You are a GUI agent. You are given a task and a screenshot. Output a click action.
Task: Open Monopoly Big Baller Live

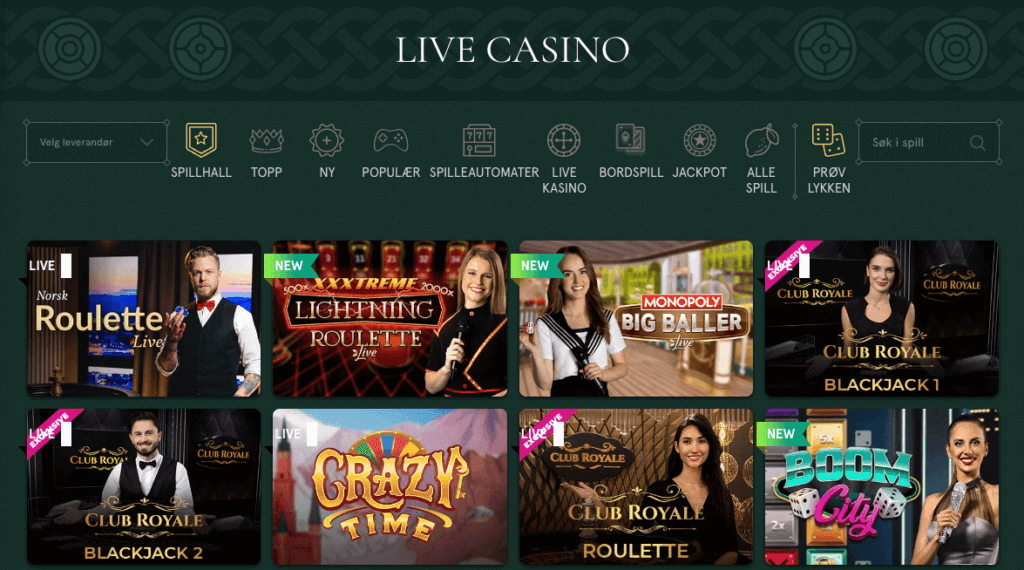click(635, 319)
